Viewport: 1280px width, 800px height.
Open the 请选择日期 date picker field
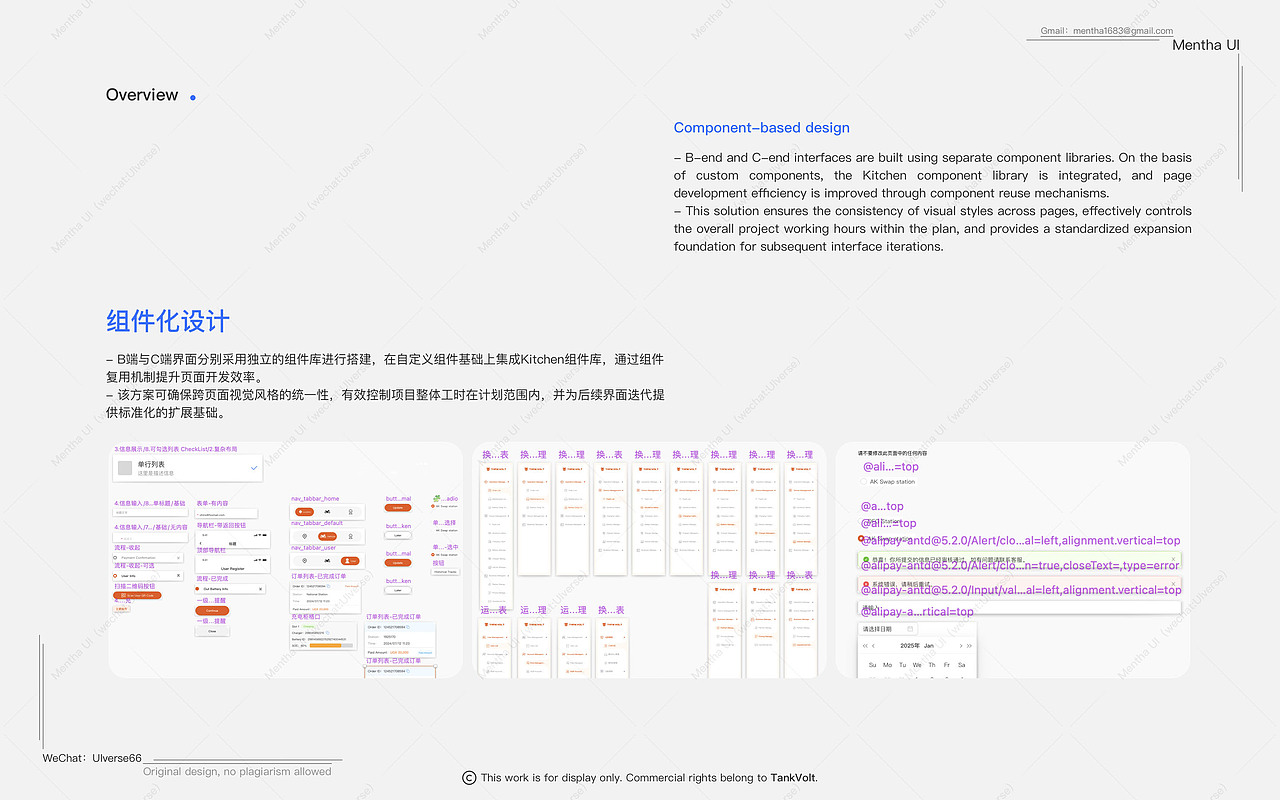coord(888,629)
